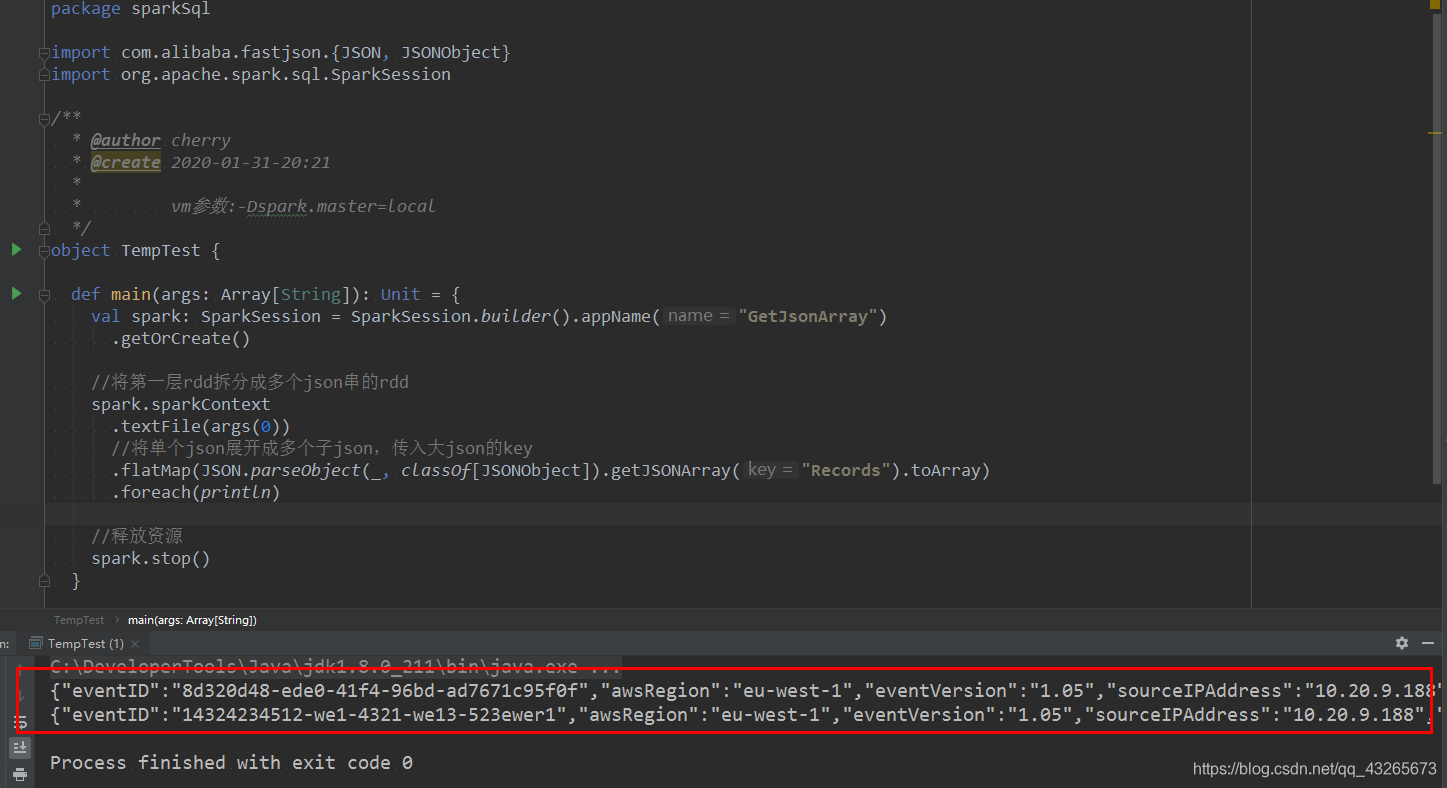Image resolution: width=1447 pixels, height=788 pixels.
Task: Click the "cherry" author name
Action: coord(201,140)
